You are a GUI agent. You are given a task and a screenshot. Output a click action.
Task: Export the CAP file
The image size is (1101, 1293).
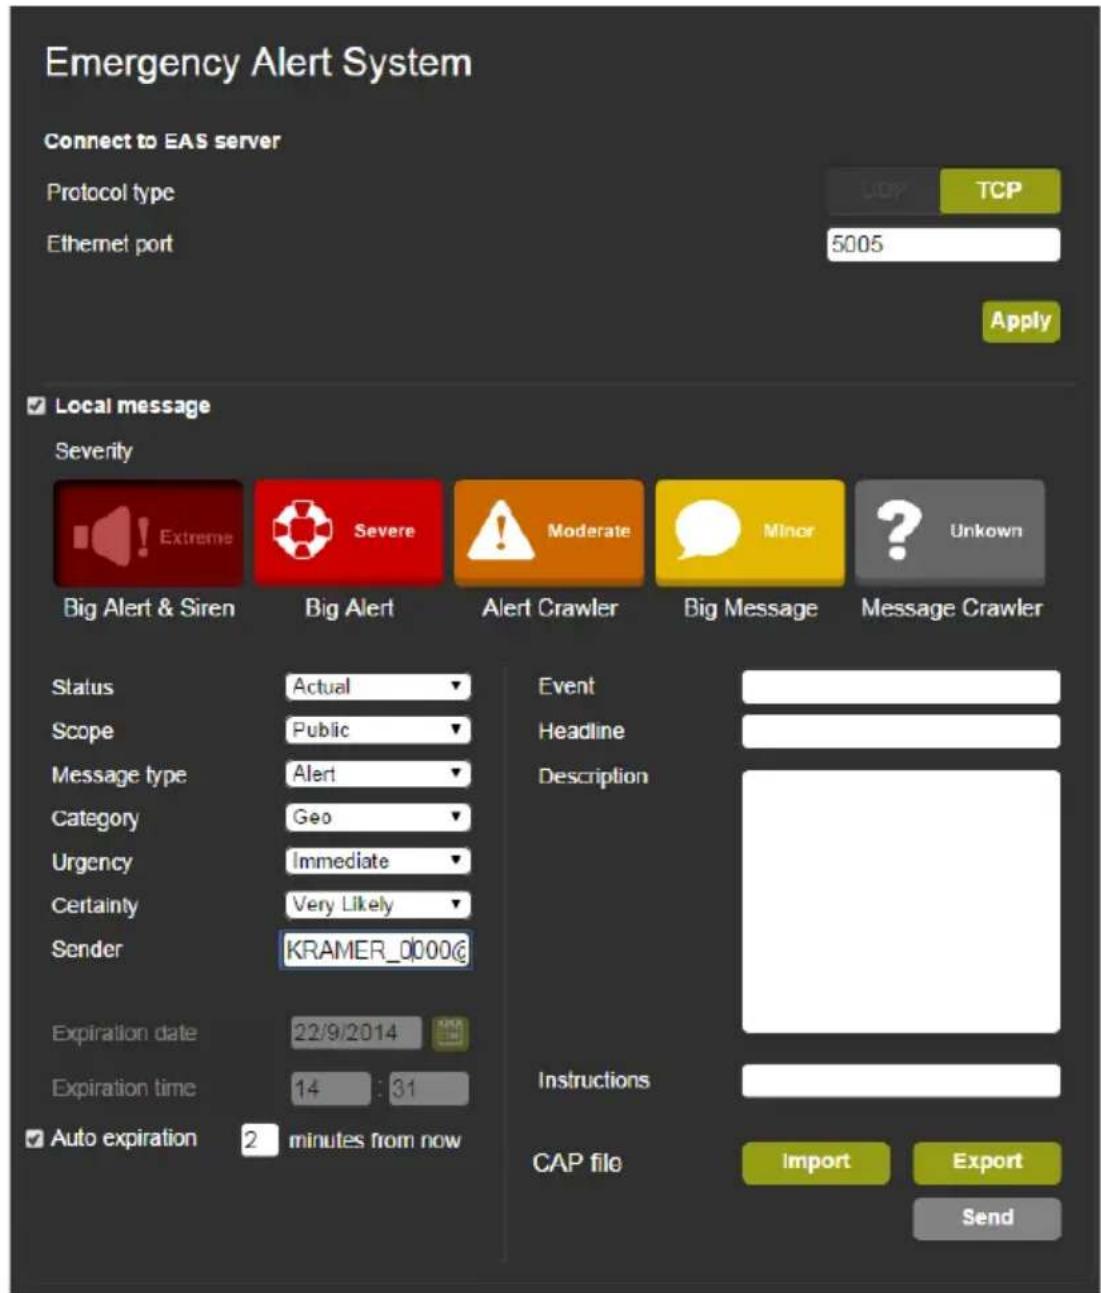pos(987,1162)
